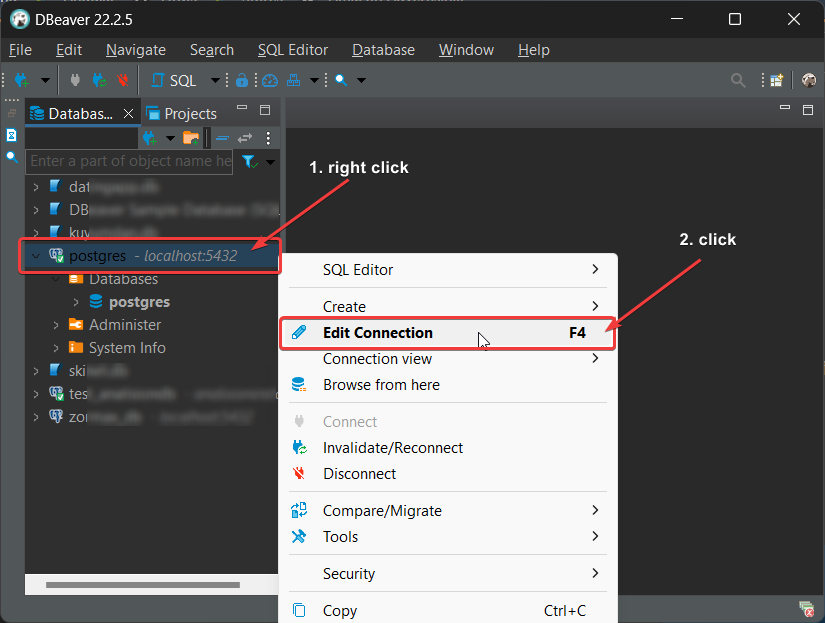Screen dimensions: 825x623
Task: Open the Navigate menu
Action: point(136,50)
